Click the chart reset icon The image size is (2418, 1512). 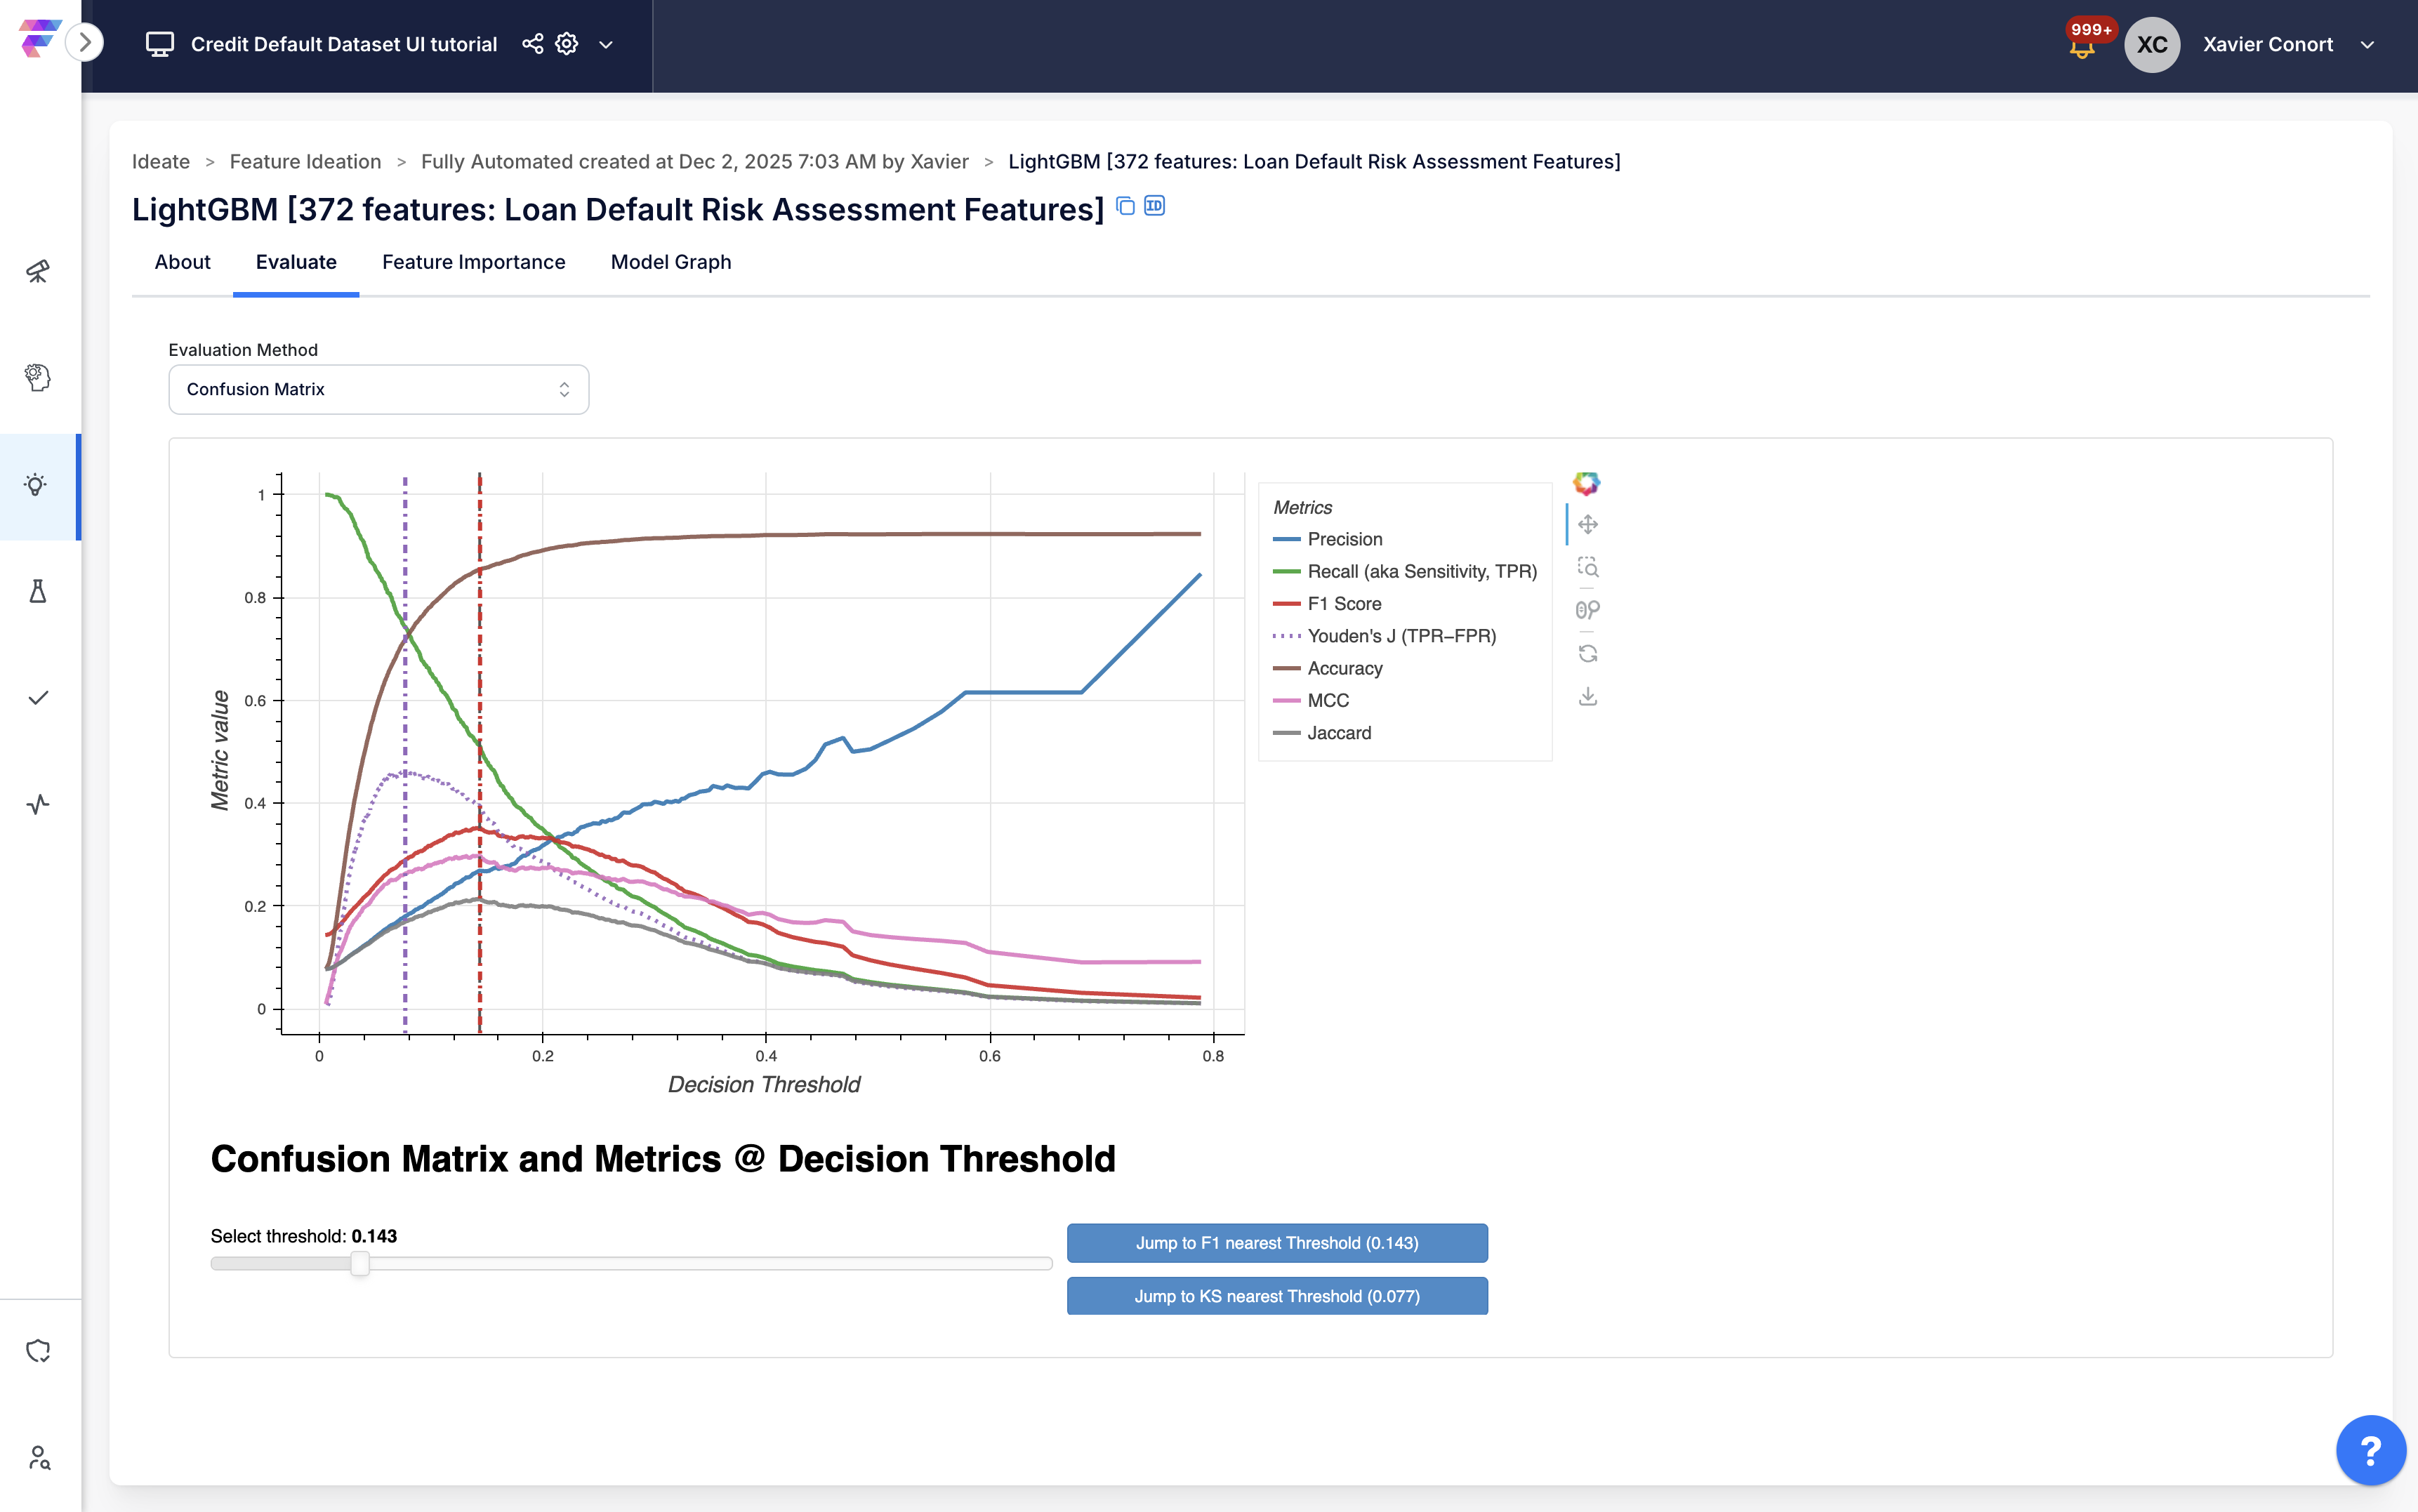point(1587,653)
